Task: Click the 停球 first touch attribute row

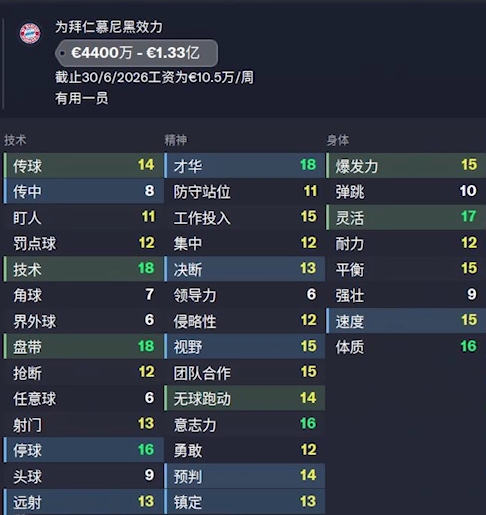Action: point(83,450)
